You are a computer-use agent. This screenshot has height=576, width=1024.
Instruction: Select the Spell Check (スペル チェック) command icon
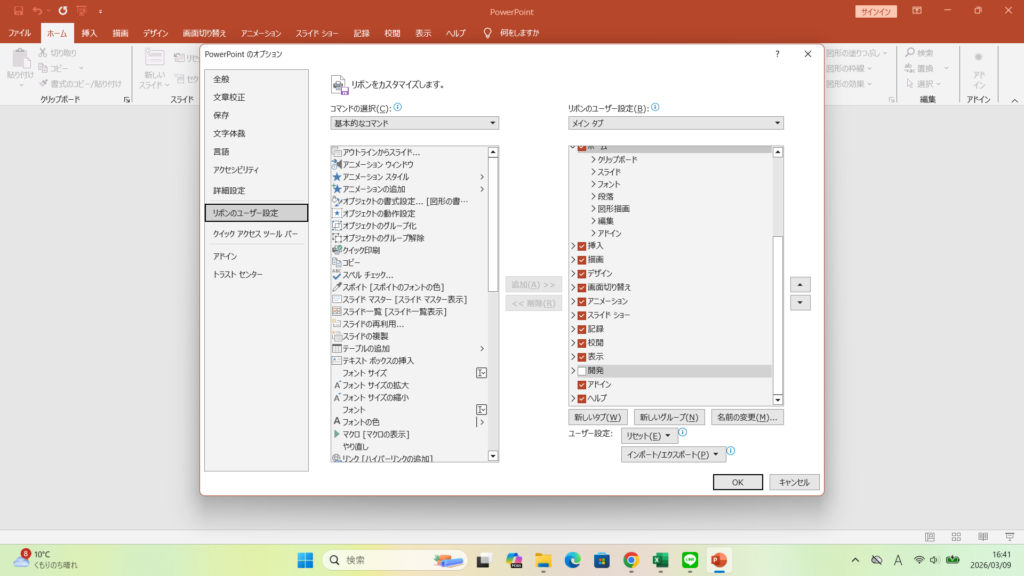[x=337, y=275]
